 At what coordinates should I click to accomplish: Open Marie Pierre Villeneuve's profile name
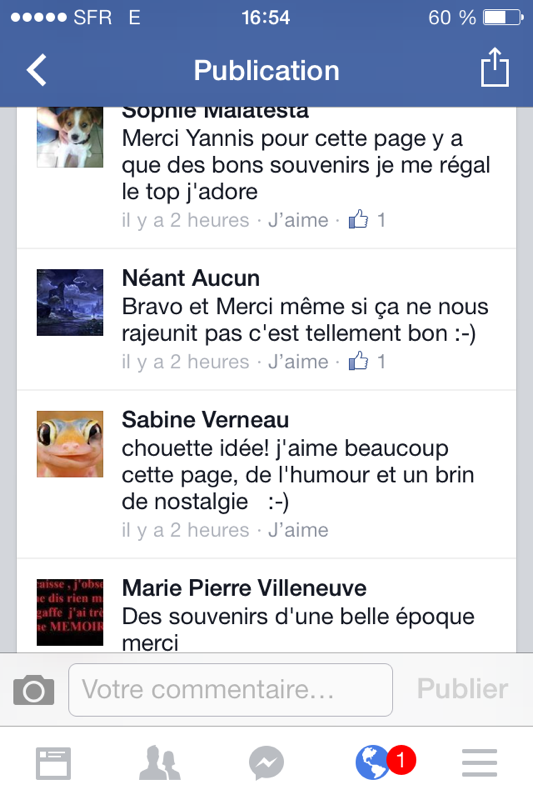coord(244,588)
